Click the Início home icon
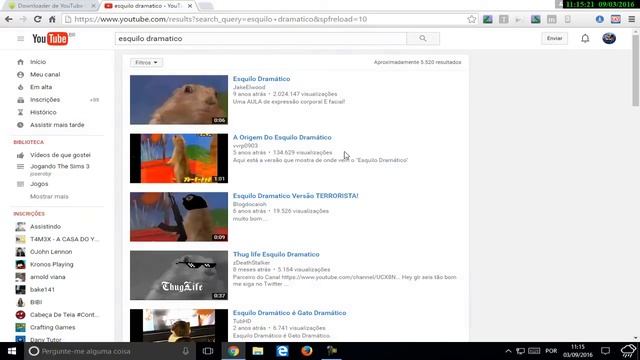This screenshot has height=360, width=640. tap(20, 62)
